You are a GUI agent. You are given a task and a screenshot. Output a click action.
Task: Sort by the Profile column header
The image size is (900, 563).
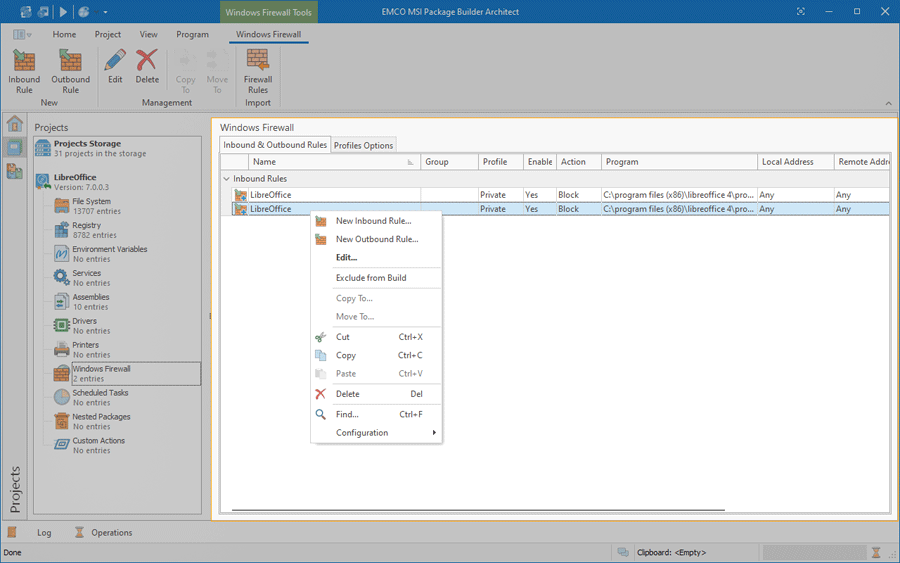tap(501, 162)
